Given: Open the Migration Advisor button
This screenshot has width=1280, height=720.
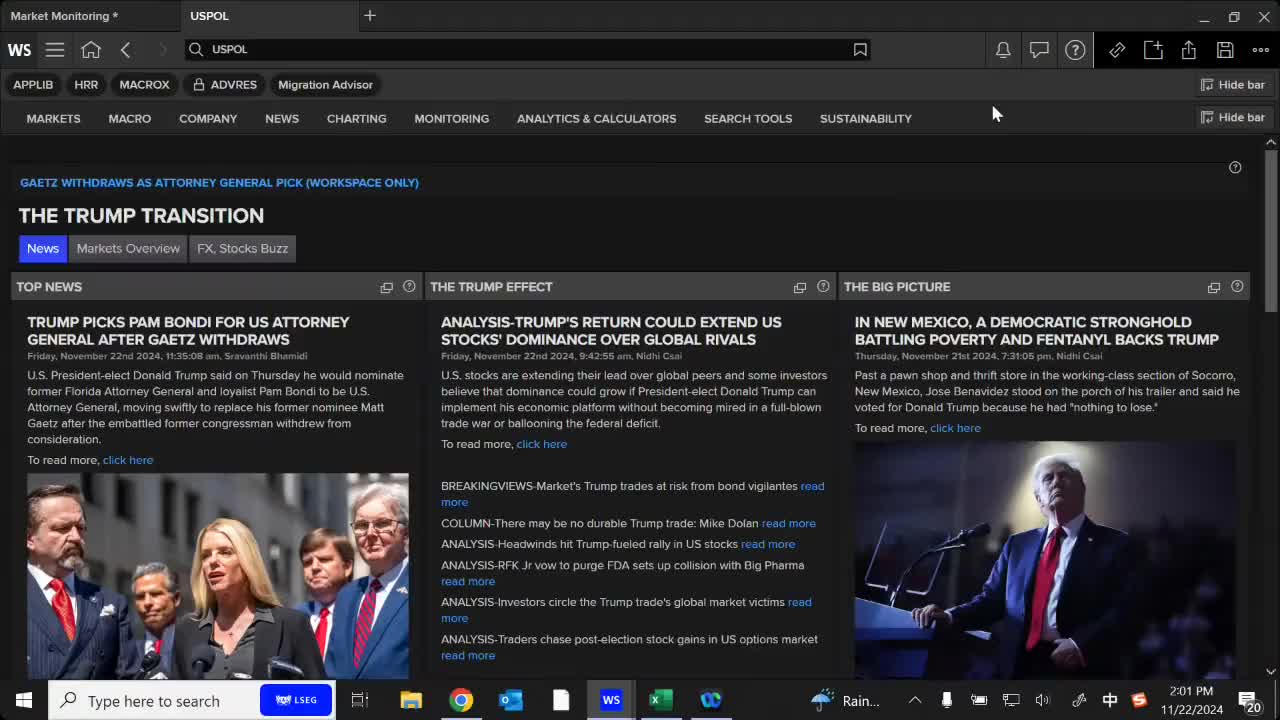Looking at the screenshot, I should 325,85.
